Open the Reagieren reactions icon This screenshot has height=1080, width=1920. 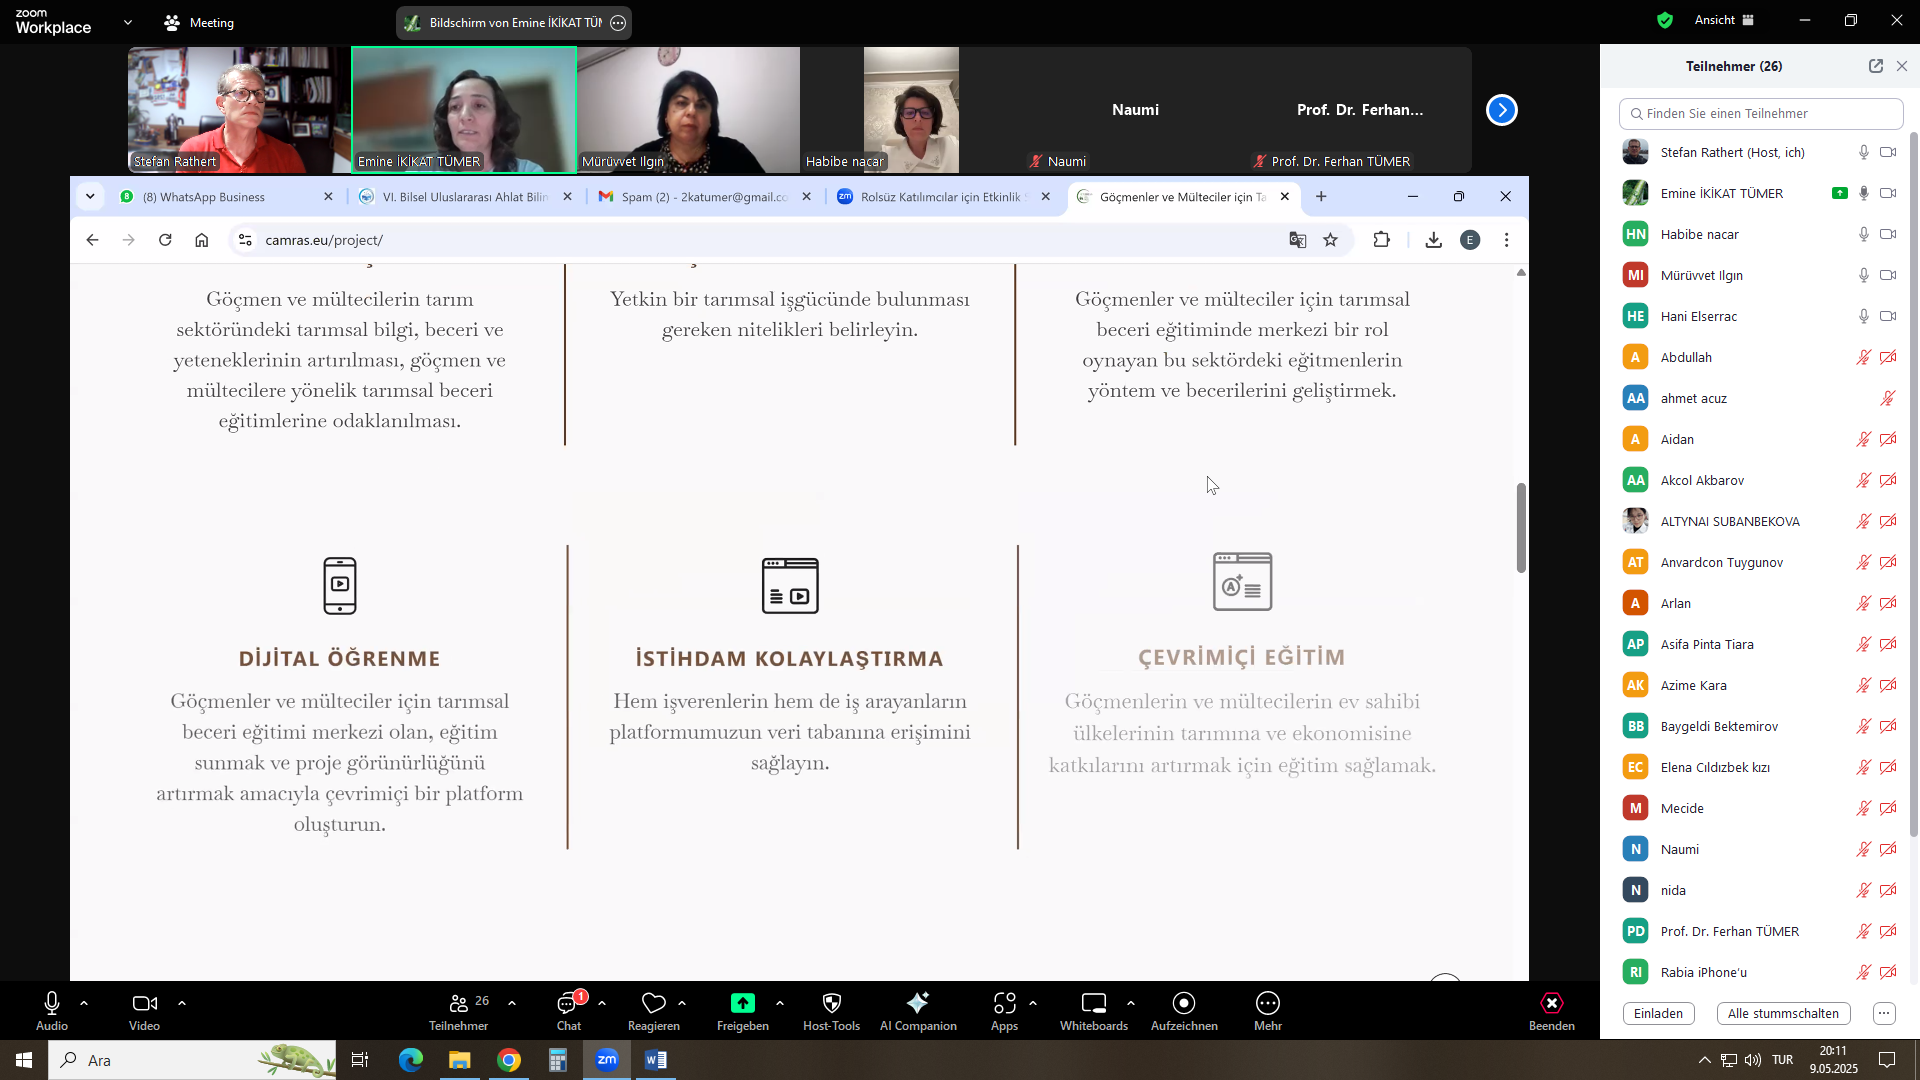click(653, 1003)
